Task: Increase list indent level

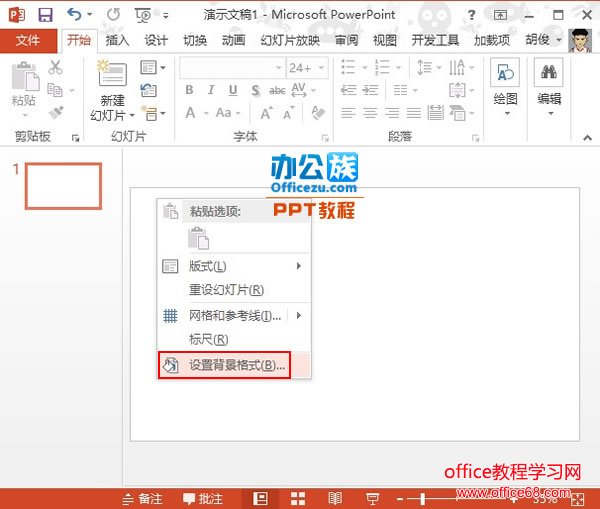Action: click(370, 90)
